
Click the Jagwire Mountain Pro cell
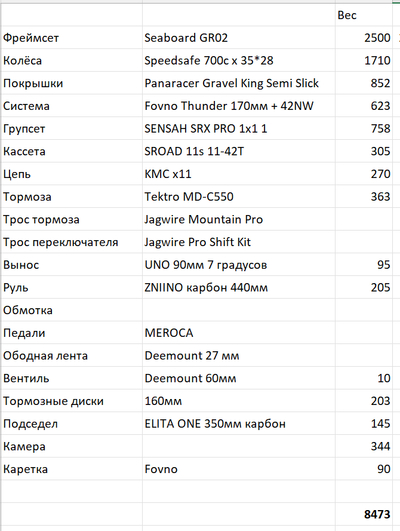tap(239, 219)
